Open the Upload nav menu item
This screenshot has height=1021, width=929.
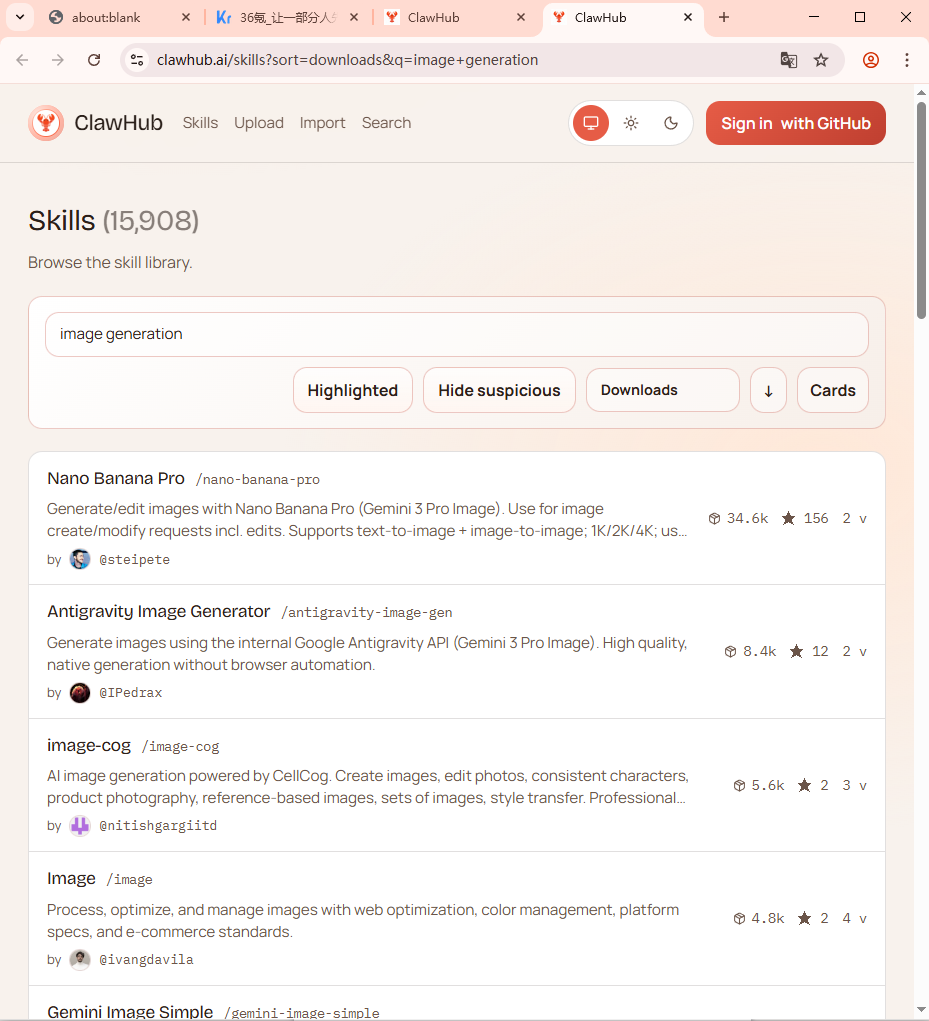pyautogui.click(x=259, y=123)
